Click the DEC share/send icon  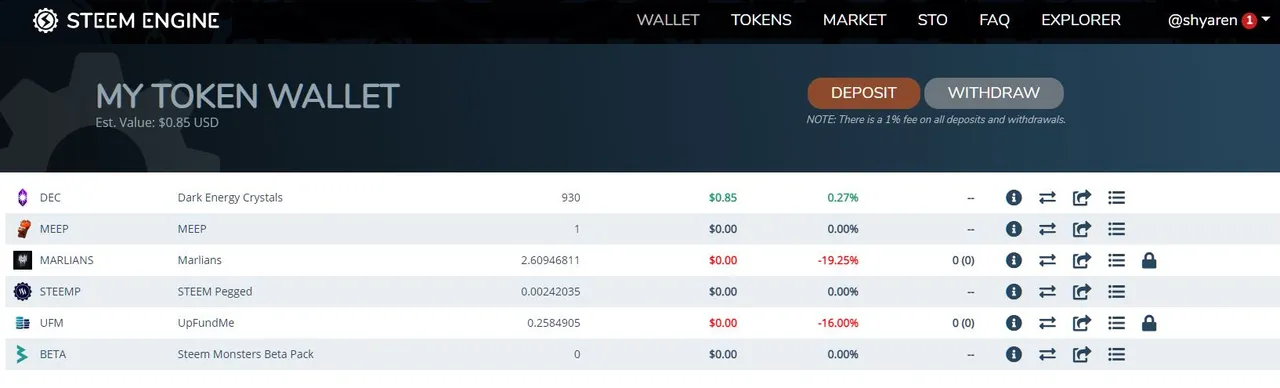click(1082, 198)
